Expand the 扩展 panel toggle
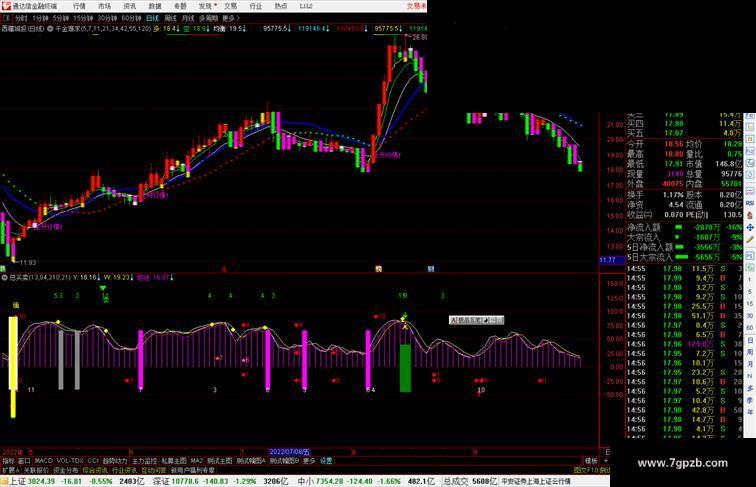 click(x=11, y=470)
